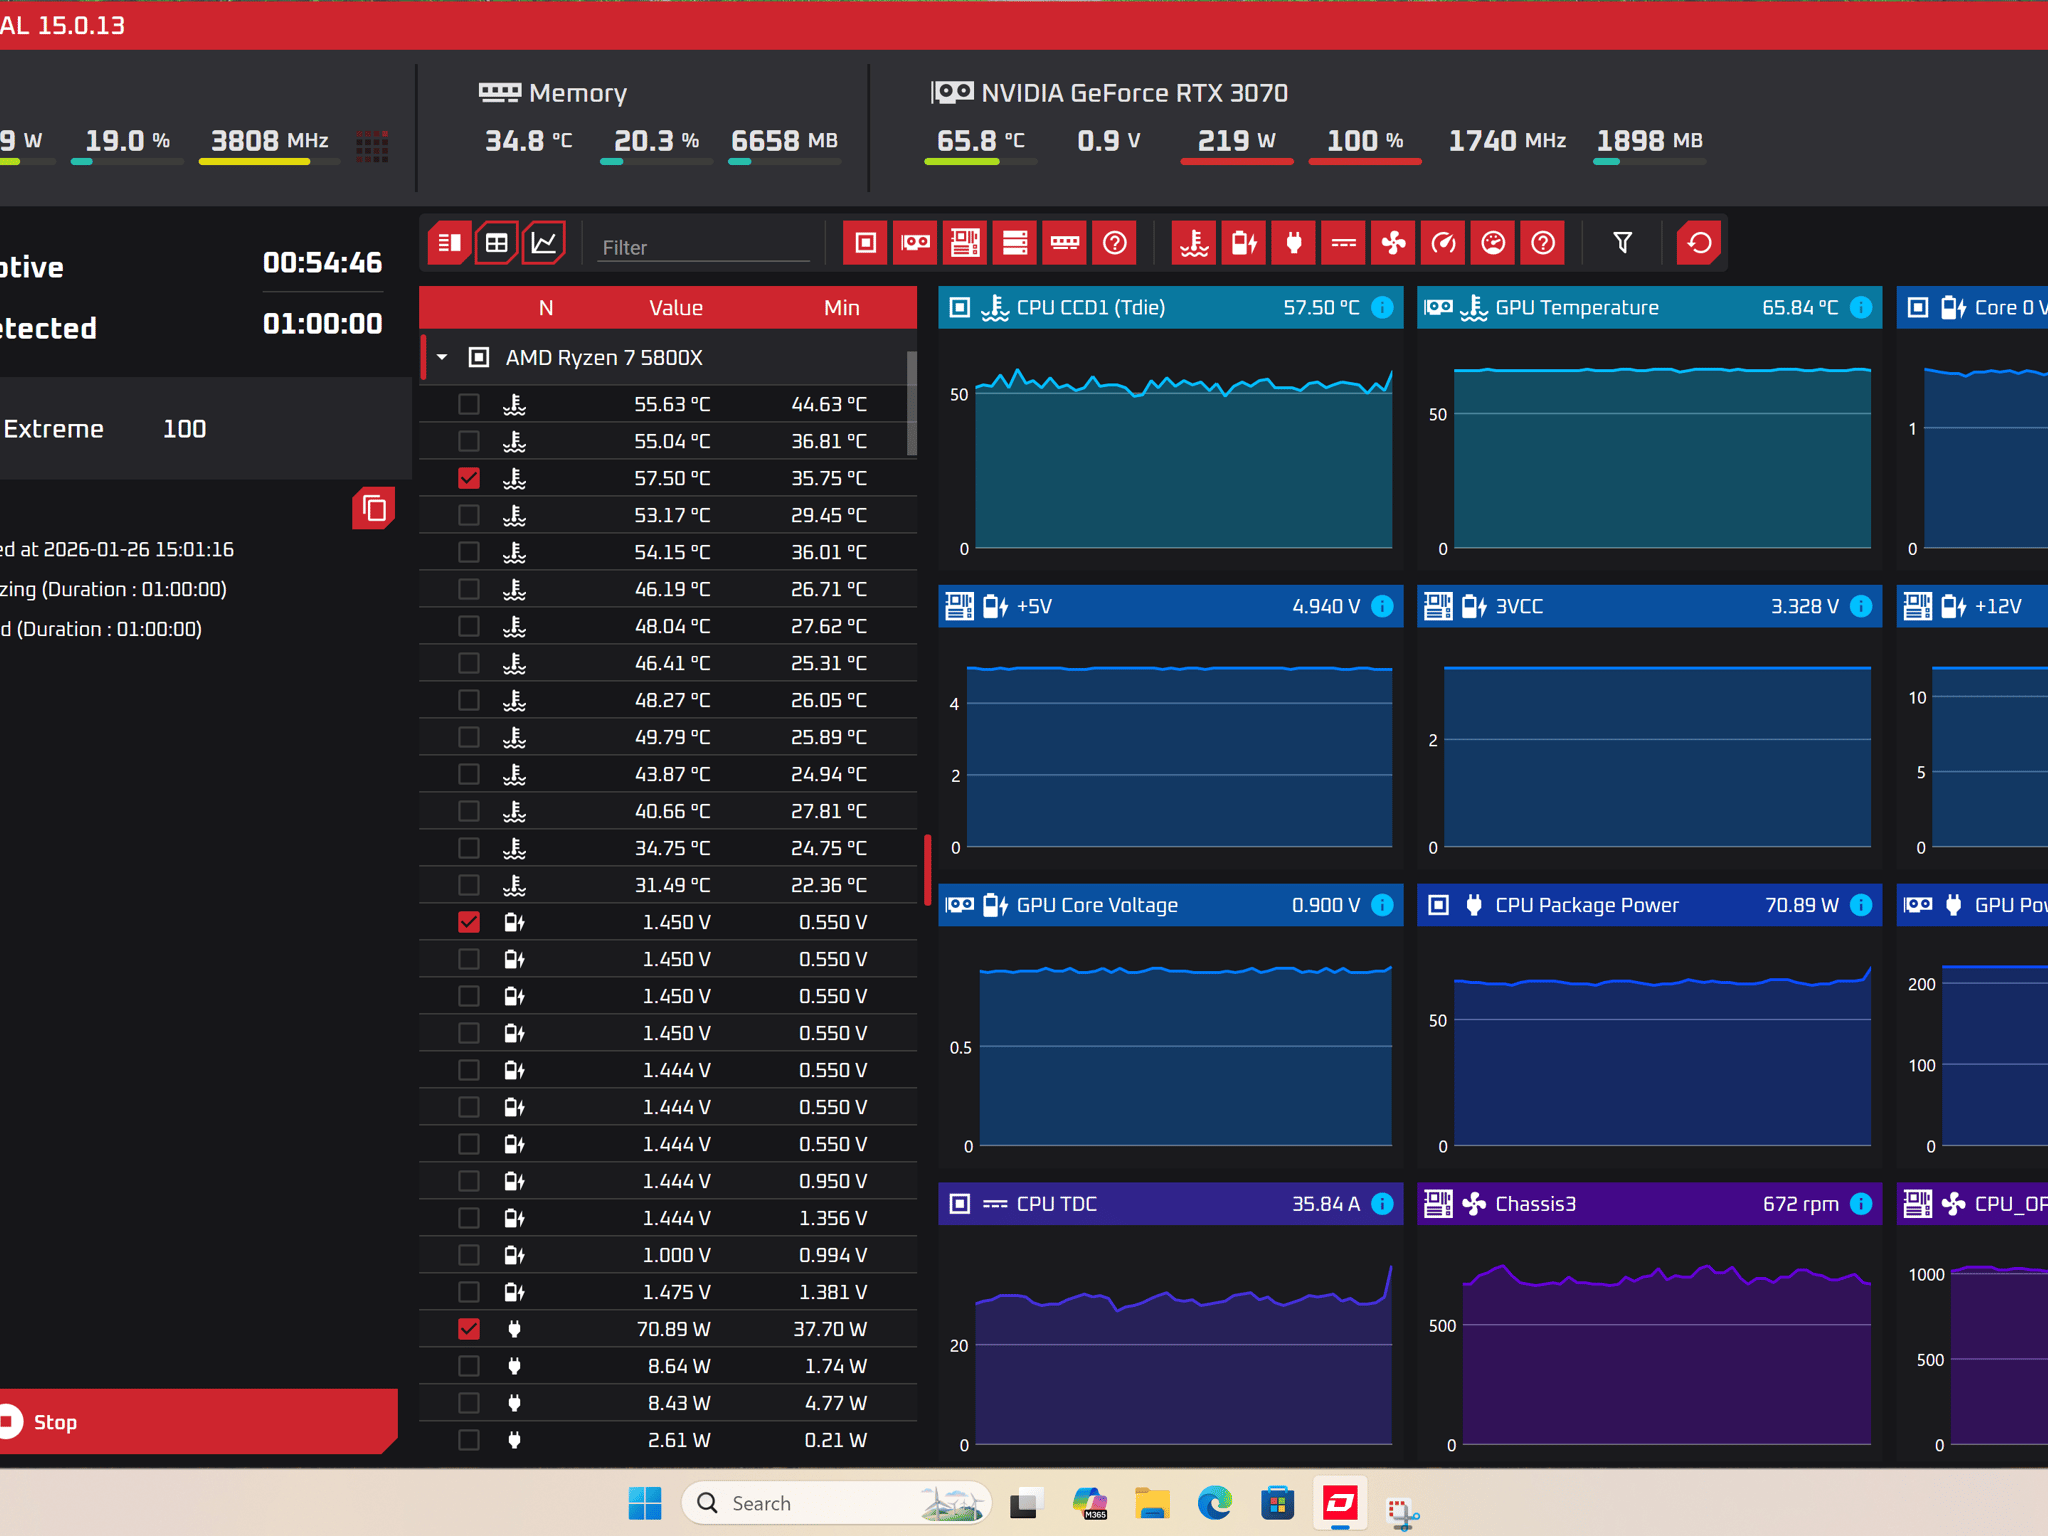Image resolution: width=2048 pixels, height=1536 pixels.
Task: Click the sensor list vertical scrollbar thumb
Action: 912,403
